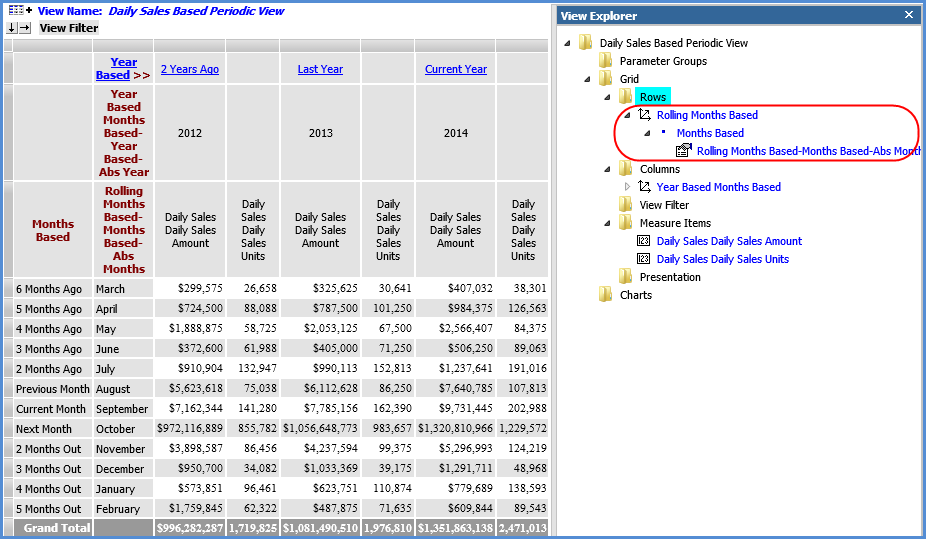Select Presentation in the tree

[670, 277]
